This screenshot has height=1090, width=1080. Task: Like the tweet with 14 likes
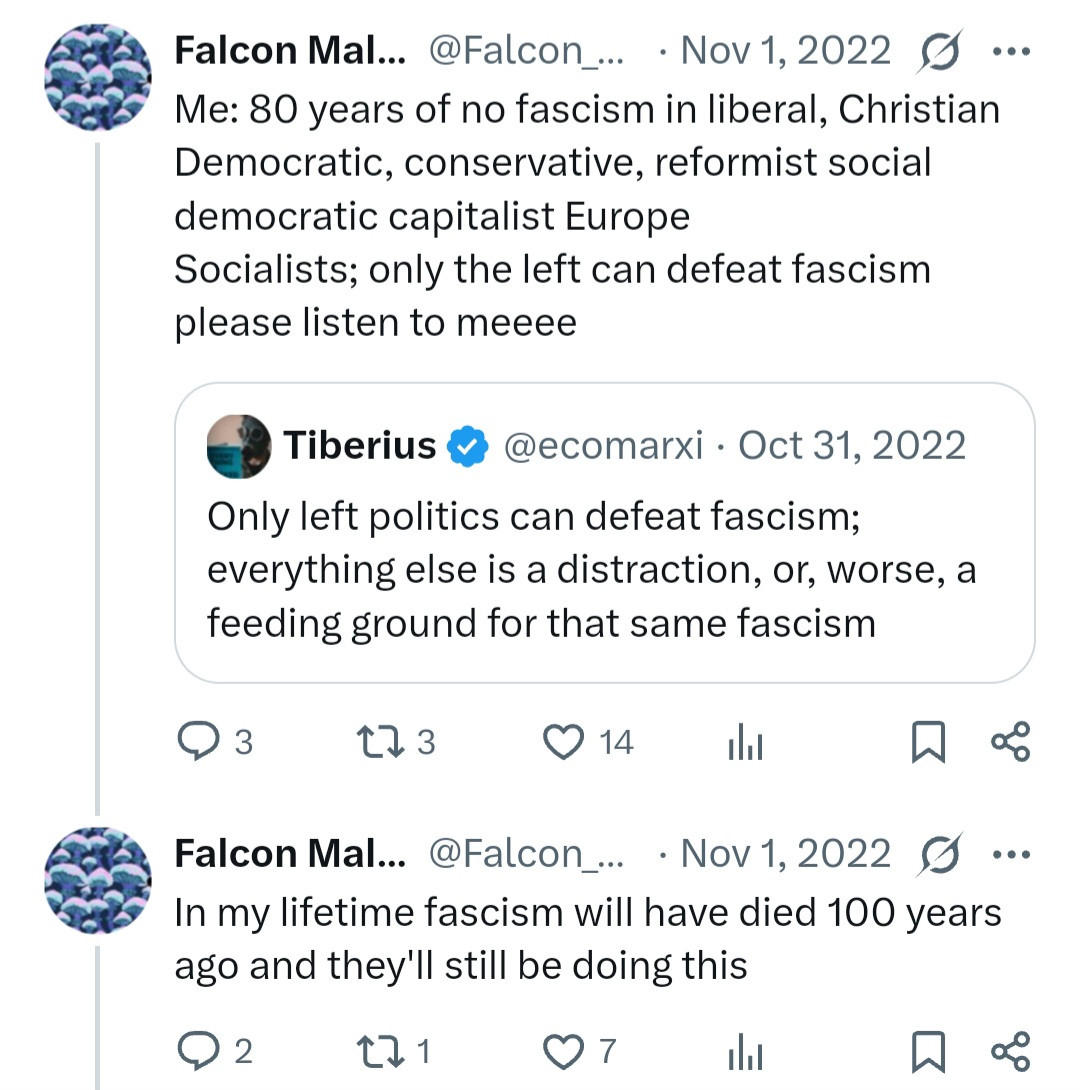pyautogui.click(x=563, y=742)
